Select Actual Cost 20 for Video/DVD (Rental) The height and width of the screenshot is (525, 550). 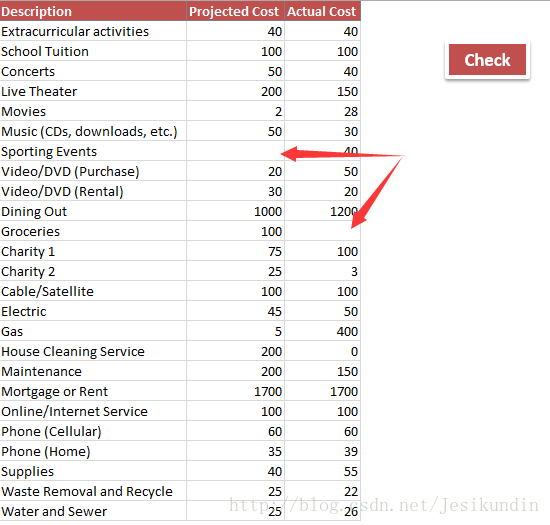coord(322,191)
